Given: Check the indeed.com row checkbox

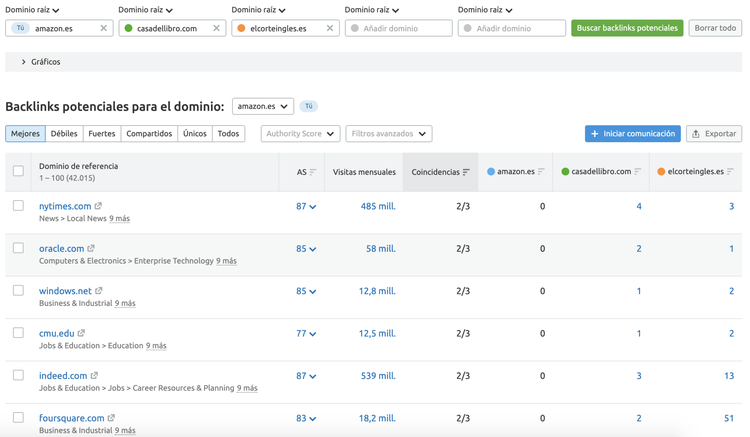Looking at the screenshot, I should coord(18,375).
